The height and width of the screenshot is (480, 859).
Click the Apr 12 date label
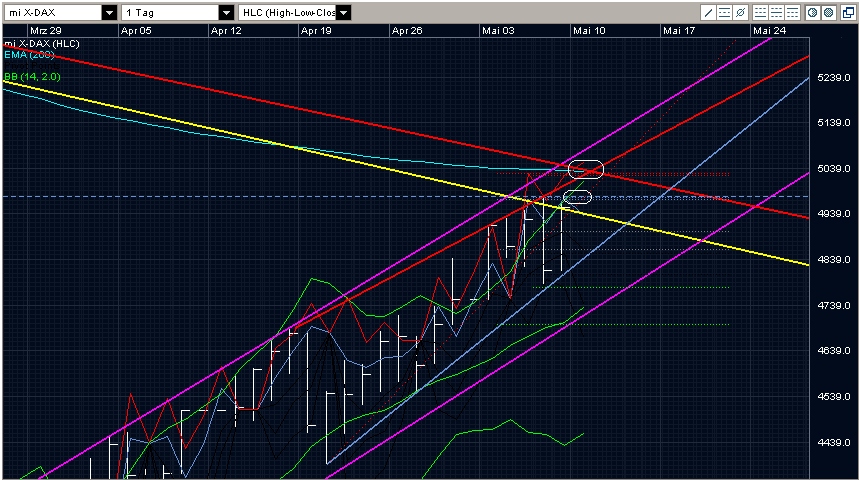coord(226,31)
